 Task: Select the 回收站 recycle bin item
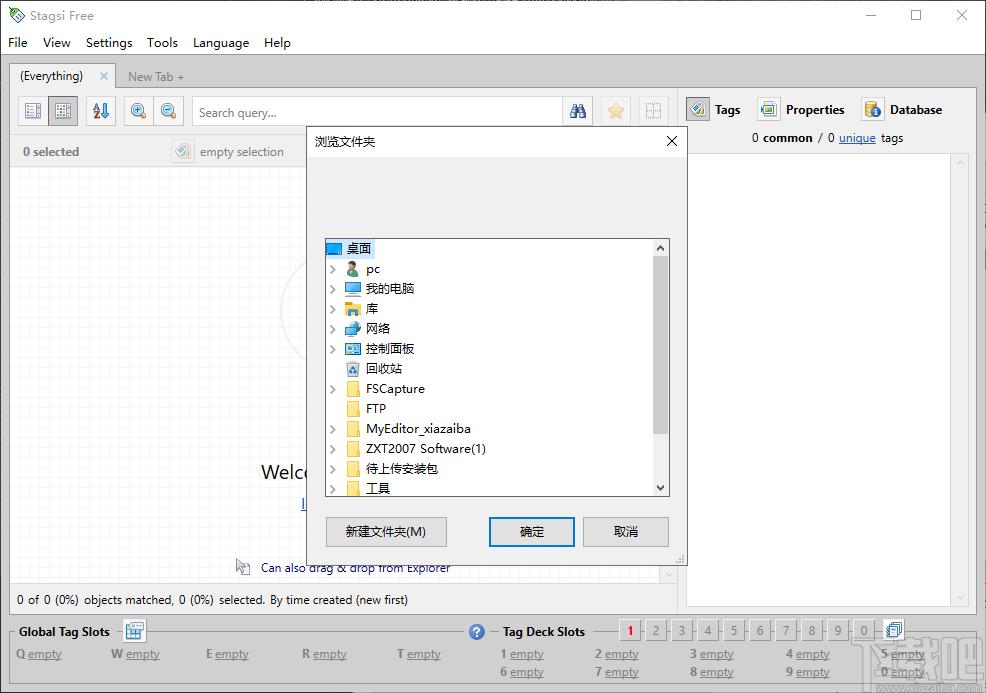coord(384,369)
